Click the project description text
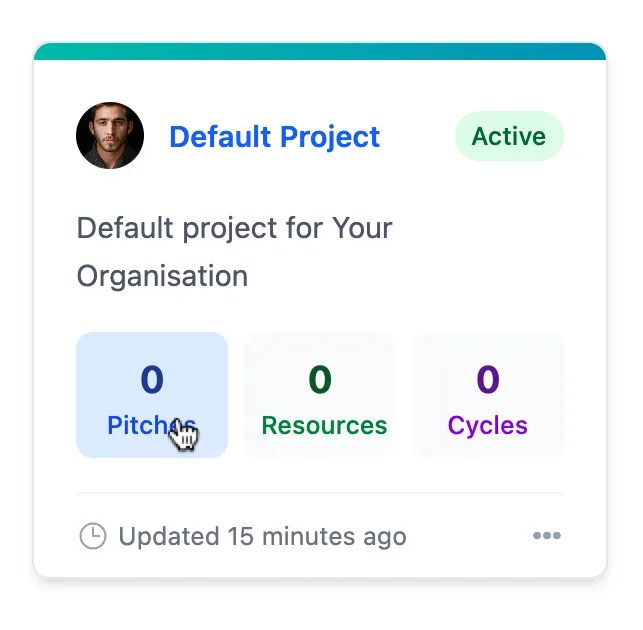643x630 pixels. click(235, 252)
